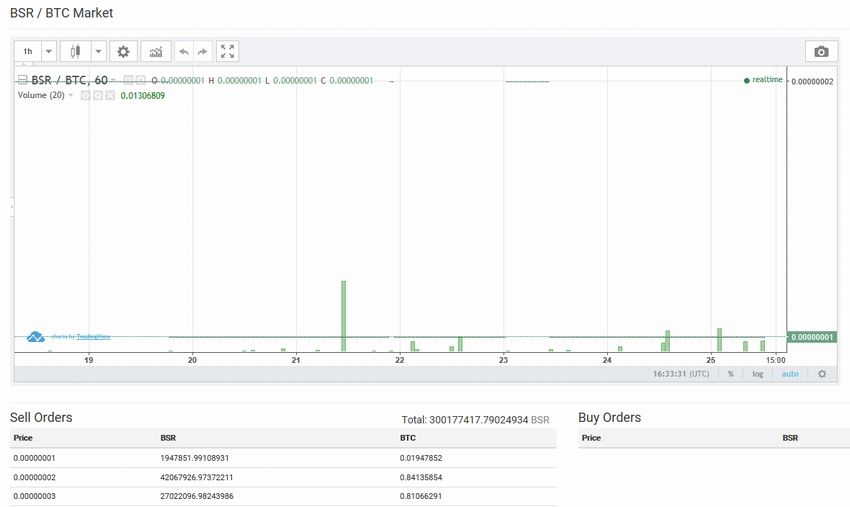850x507 pixels.
Task: Click the Price header in Sell Orders
Action: [23, 438]
